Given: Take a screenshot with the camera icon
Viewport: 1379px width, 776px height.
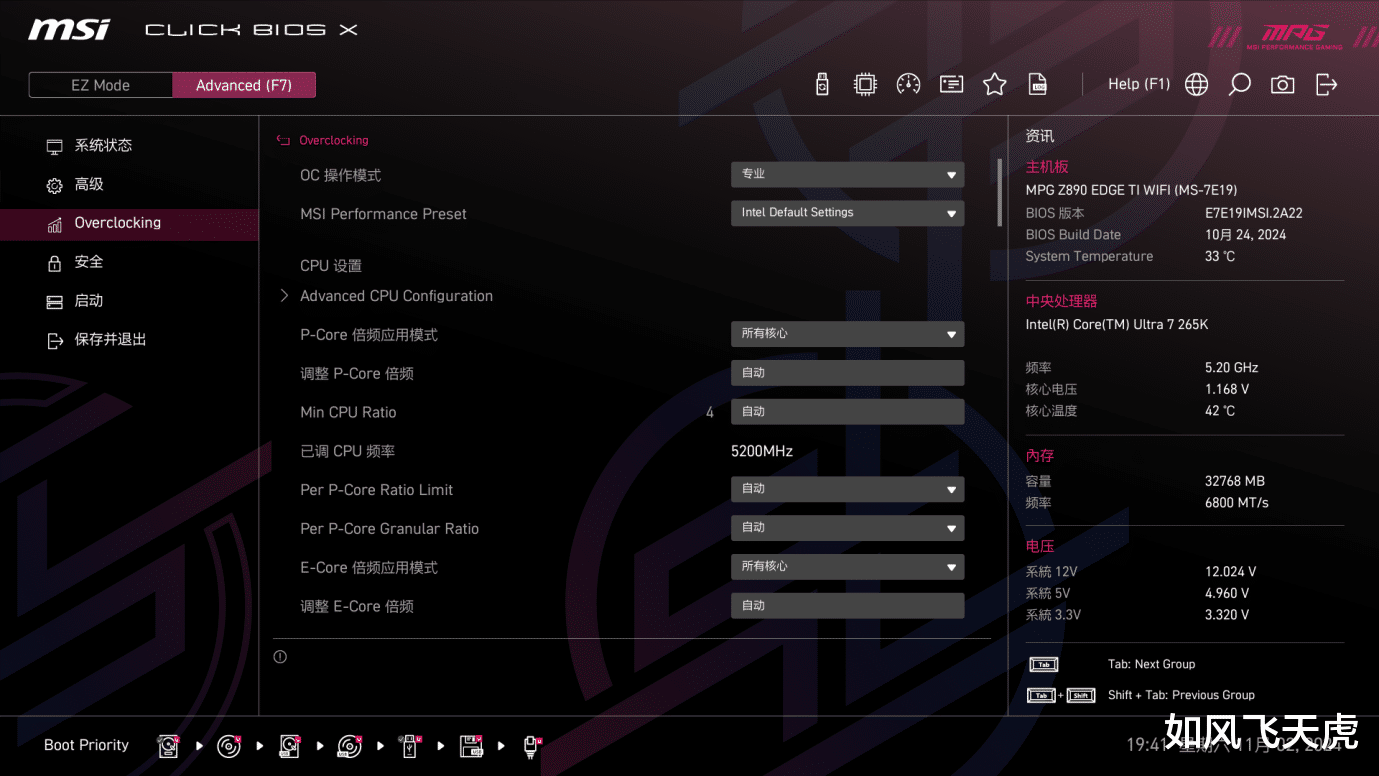Looking at the screenshot, I should 1282,84.
